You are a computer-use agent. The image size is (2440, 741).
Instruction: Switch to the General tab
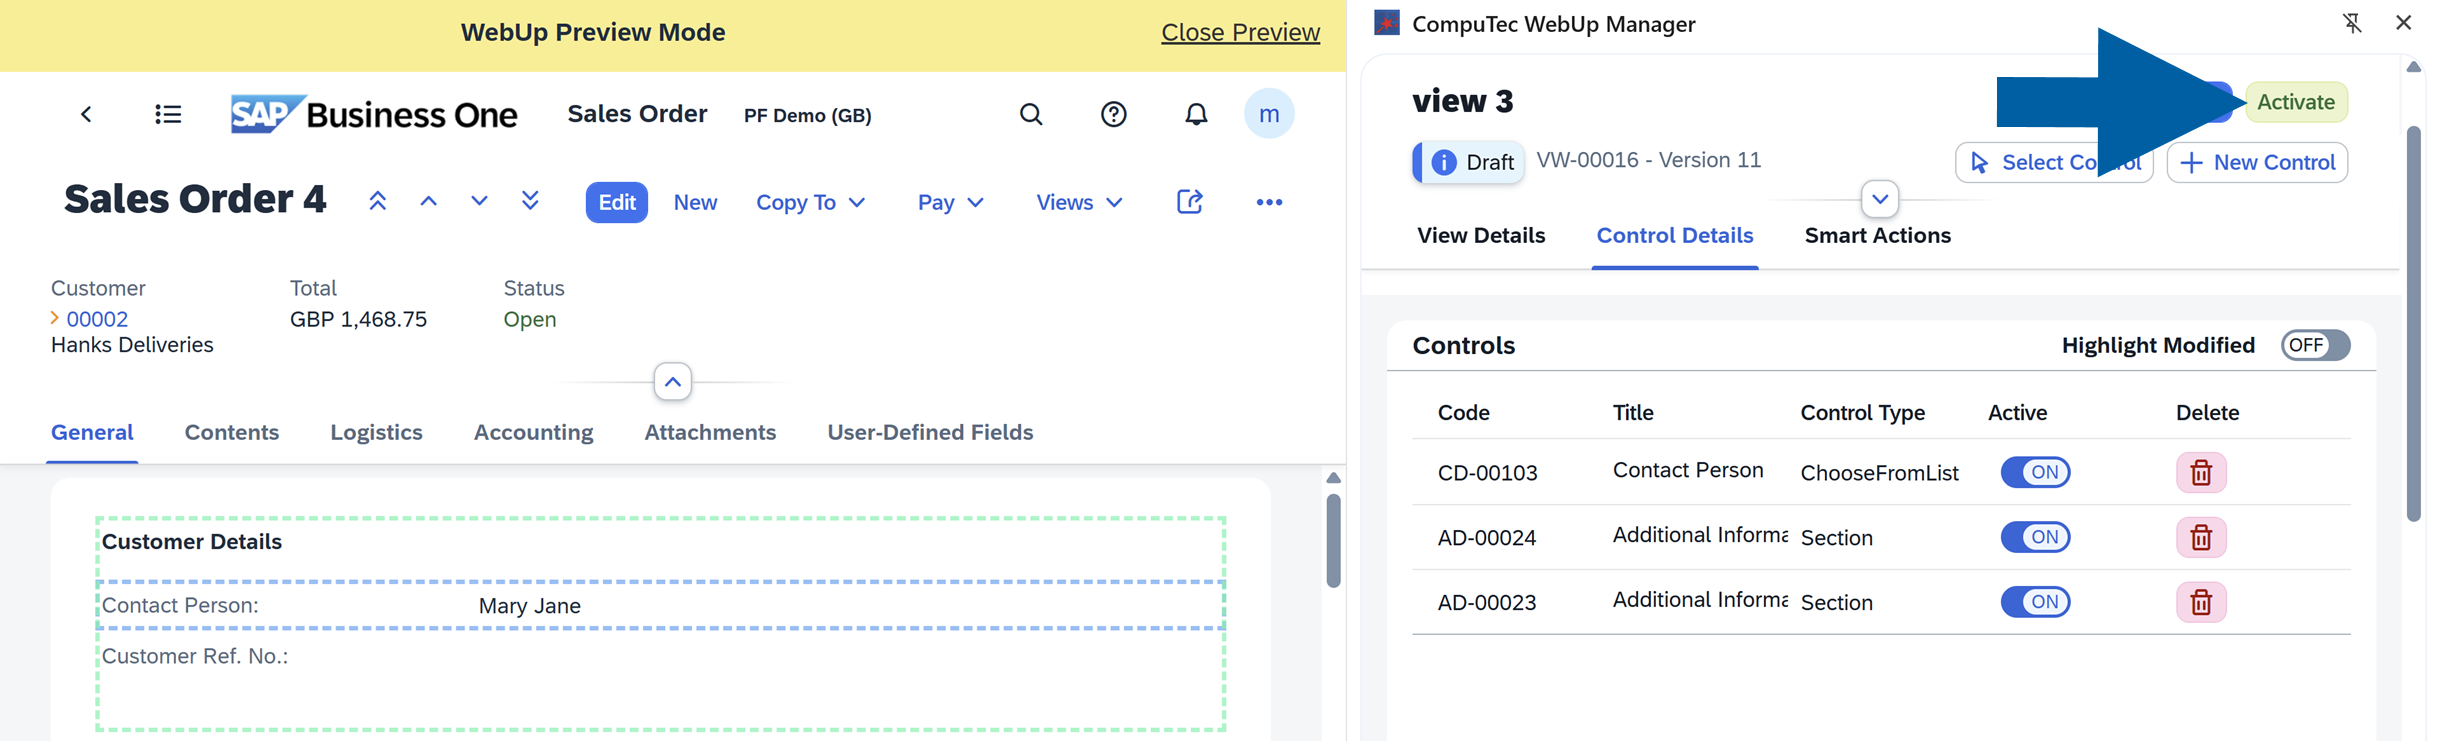92,432
